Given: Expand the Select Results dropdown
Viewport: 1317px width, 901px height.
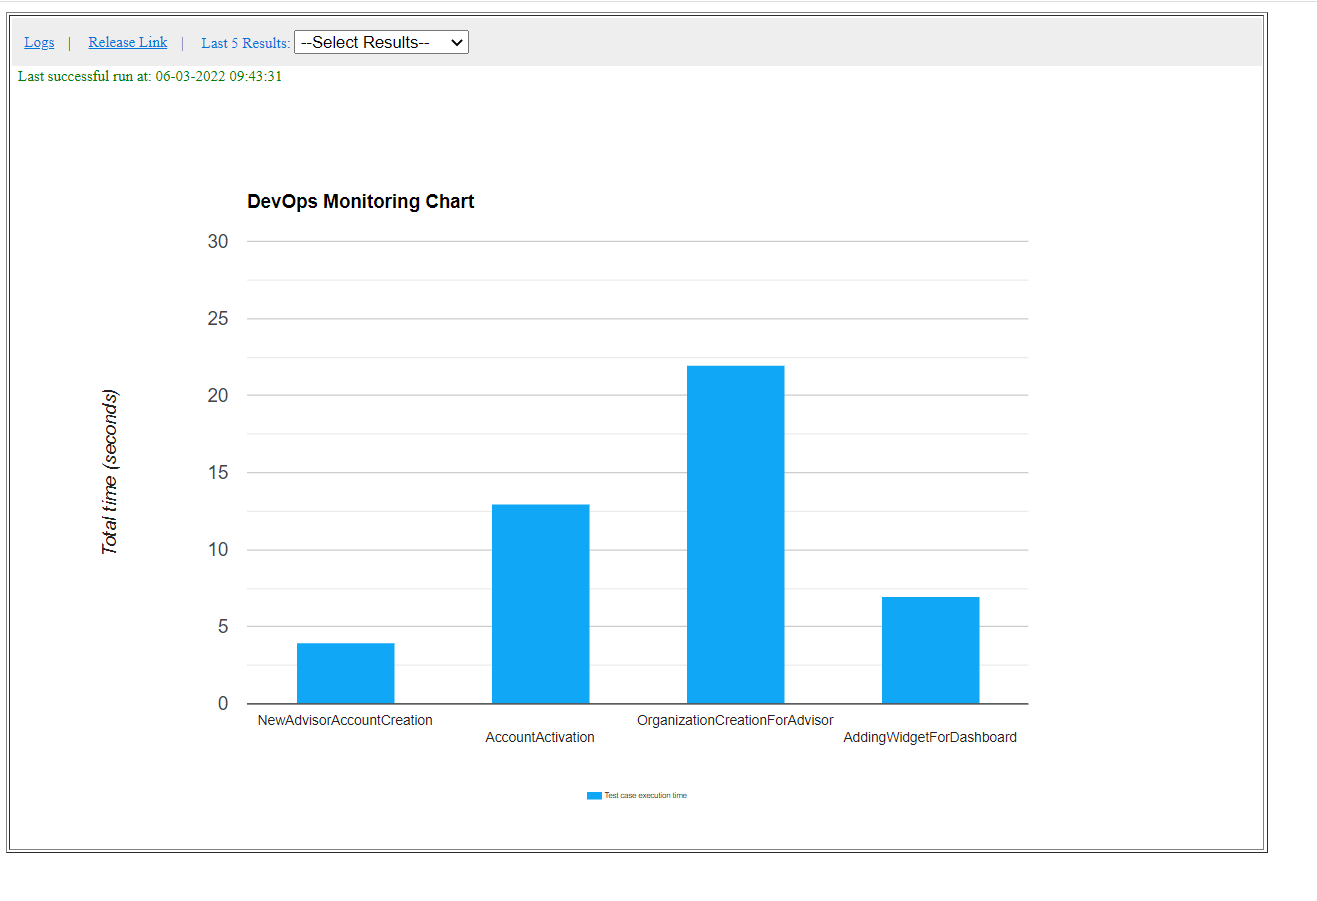Looking at the screenshot, I should tap(381, 42).
